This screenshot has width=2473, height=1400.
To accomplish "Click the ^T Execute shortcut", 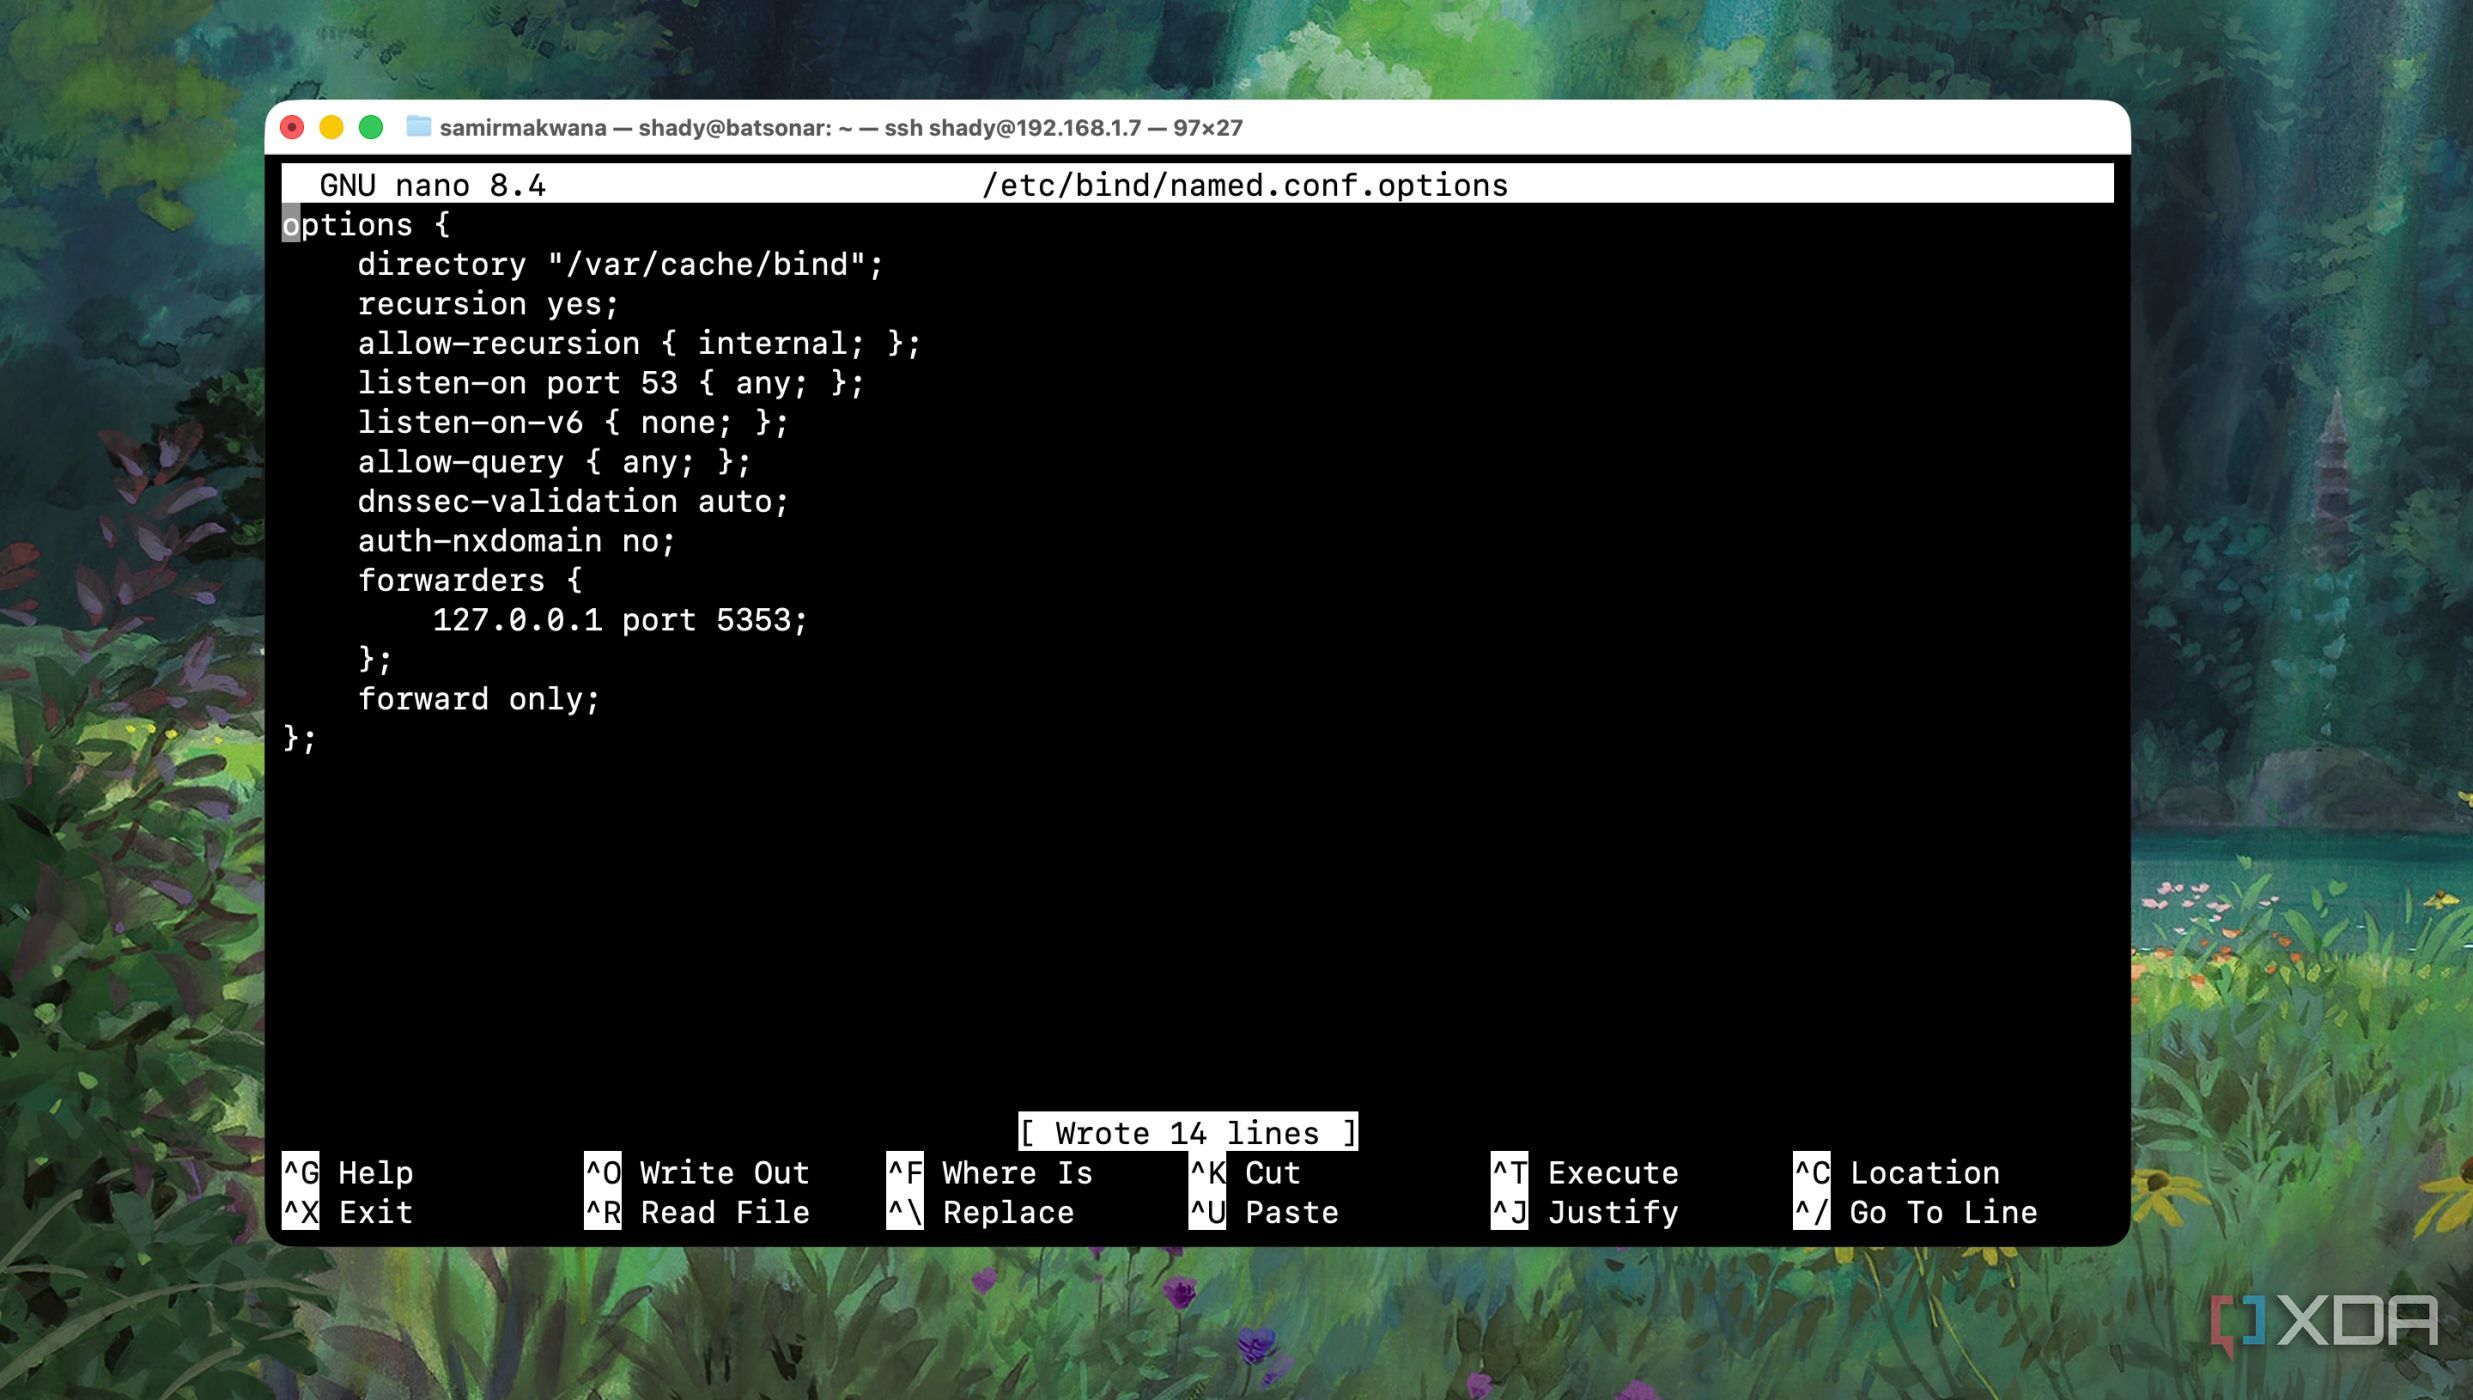I will (1585, 1172).
